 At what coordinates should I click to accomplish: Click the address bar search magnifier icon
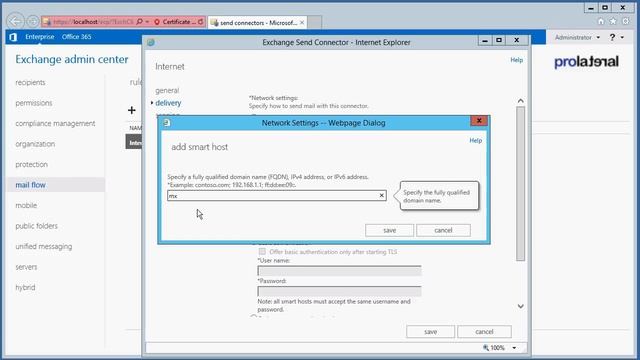click(140, 22)
